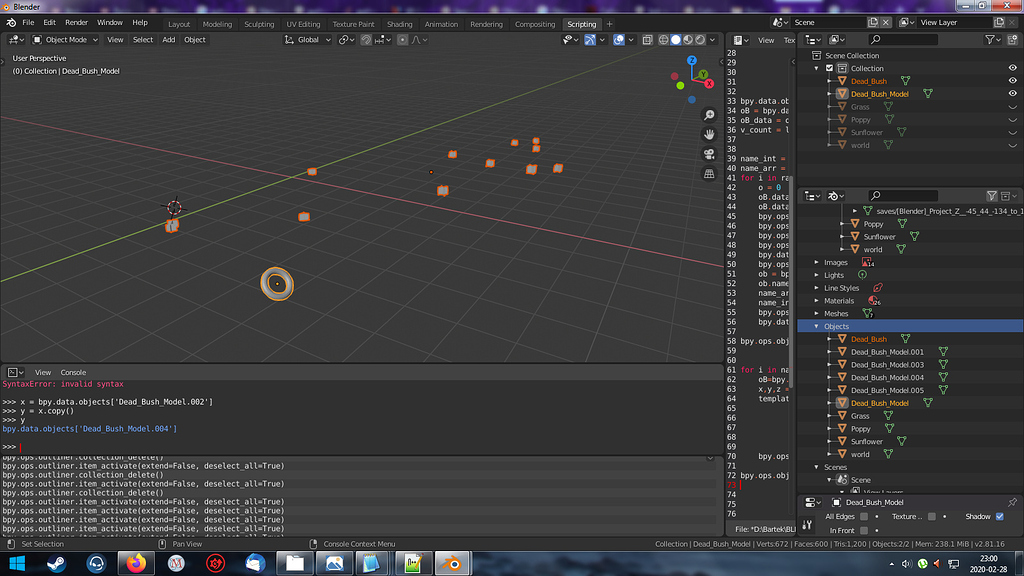
Task: Open the Global transform orientation dropdown
Action: click(305, 39)
